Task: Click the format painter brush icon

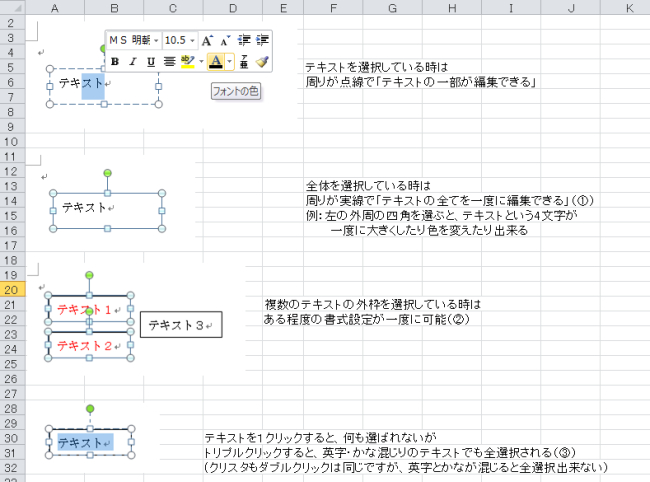Action: tap(262, 62)
